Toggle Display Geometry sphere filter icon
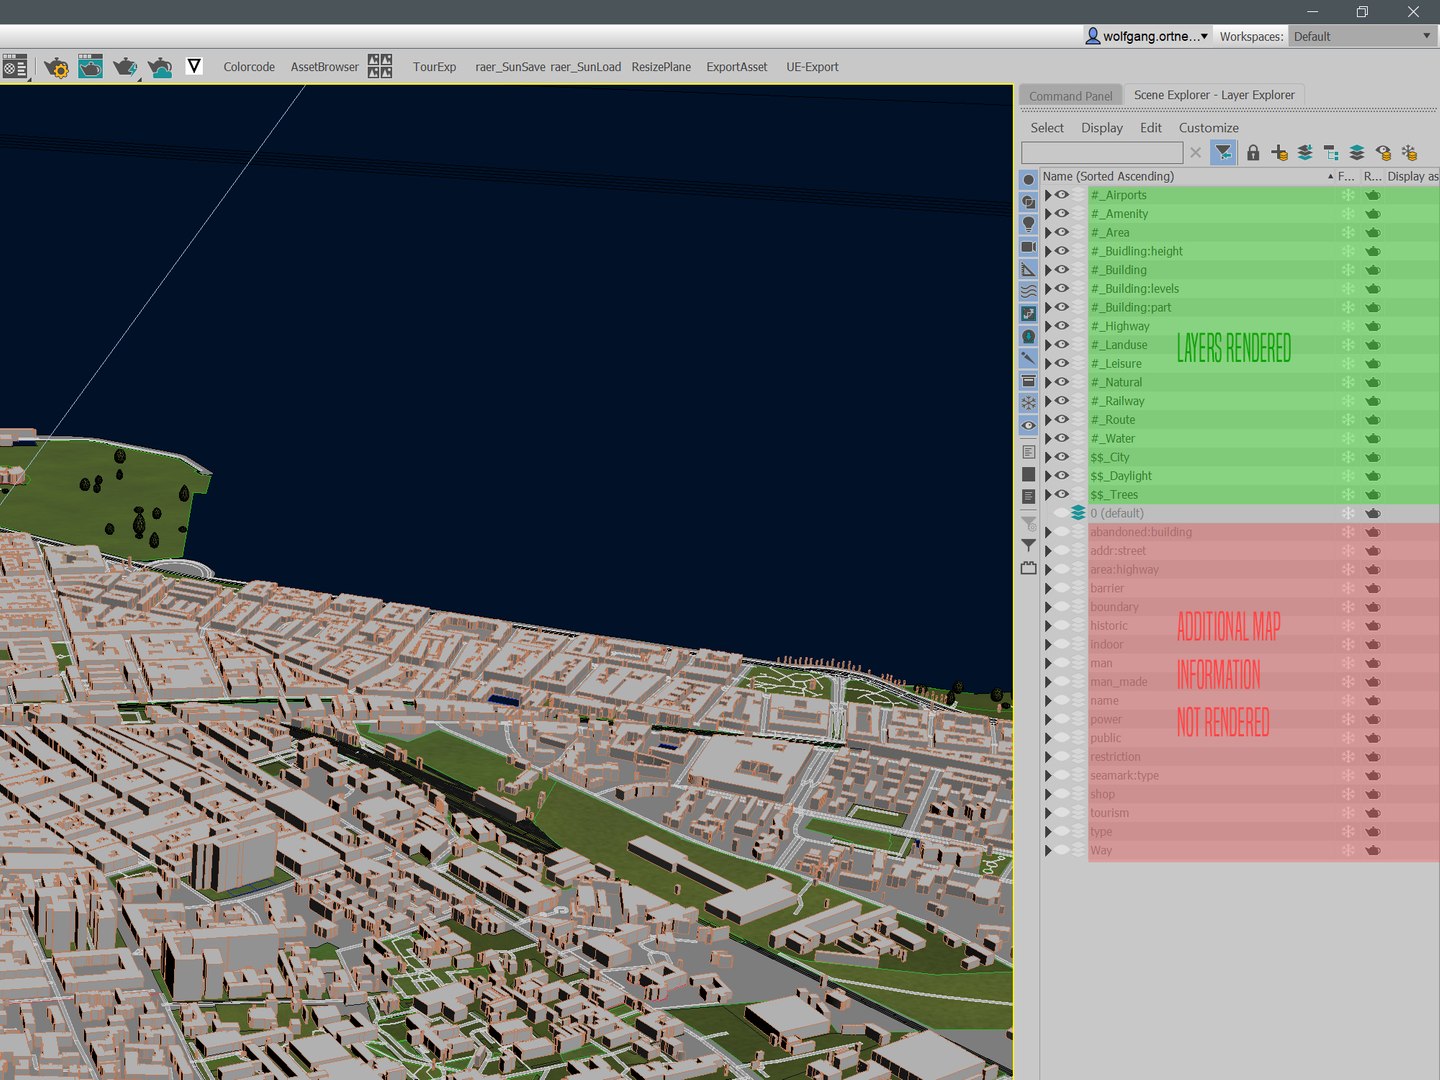This screenshot has width=1440, height=1080. tap(1028, 180)
